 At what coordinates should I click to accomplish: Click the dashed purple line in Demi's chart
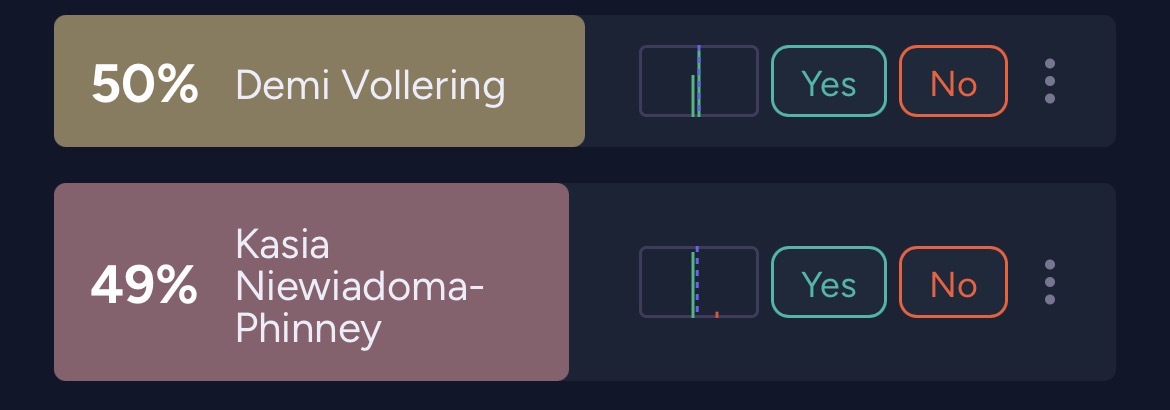699,81
